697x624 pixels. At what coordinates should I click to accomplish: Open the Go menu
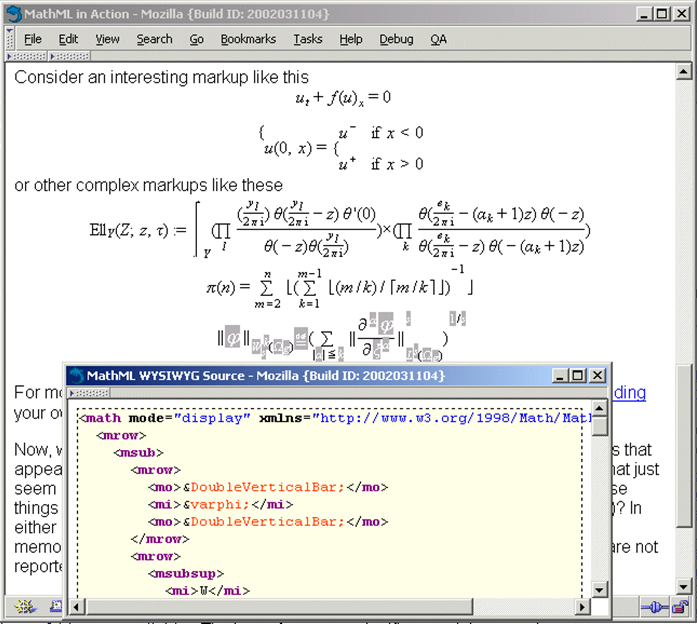196,39
